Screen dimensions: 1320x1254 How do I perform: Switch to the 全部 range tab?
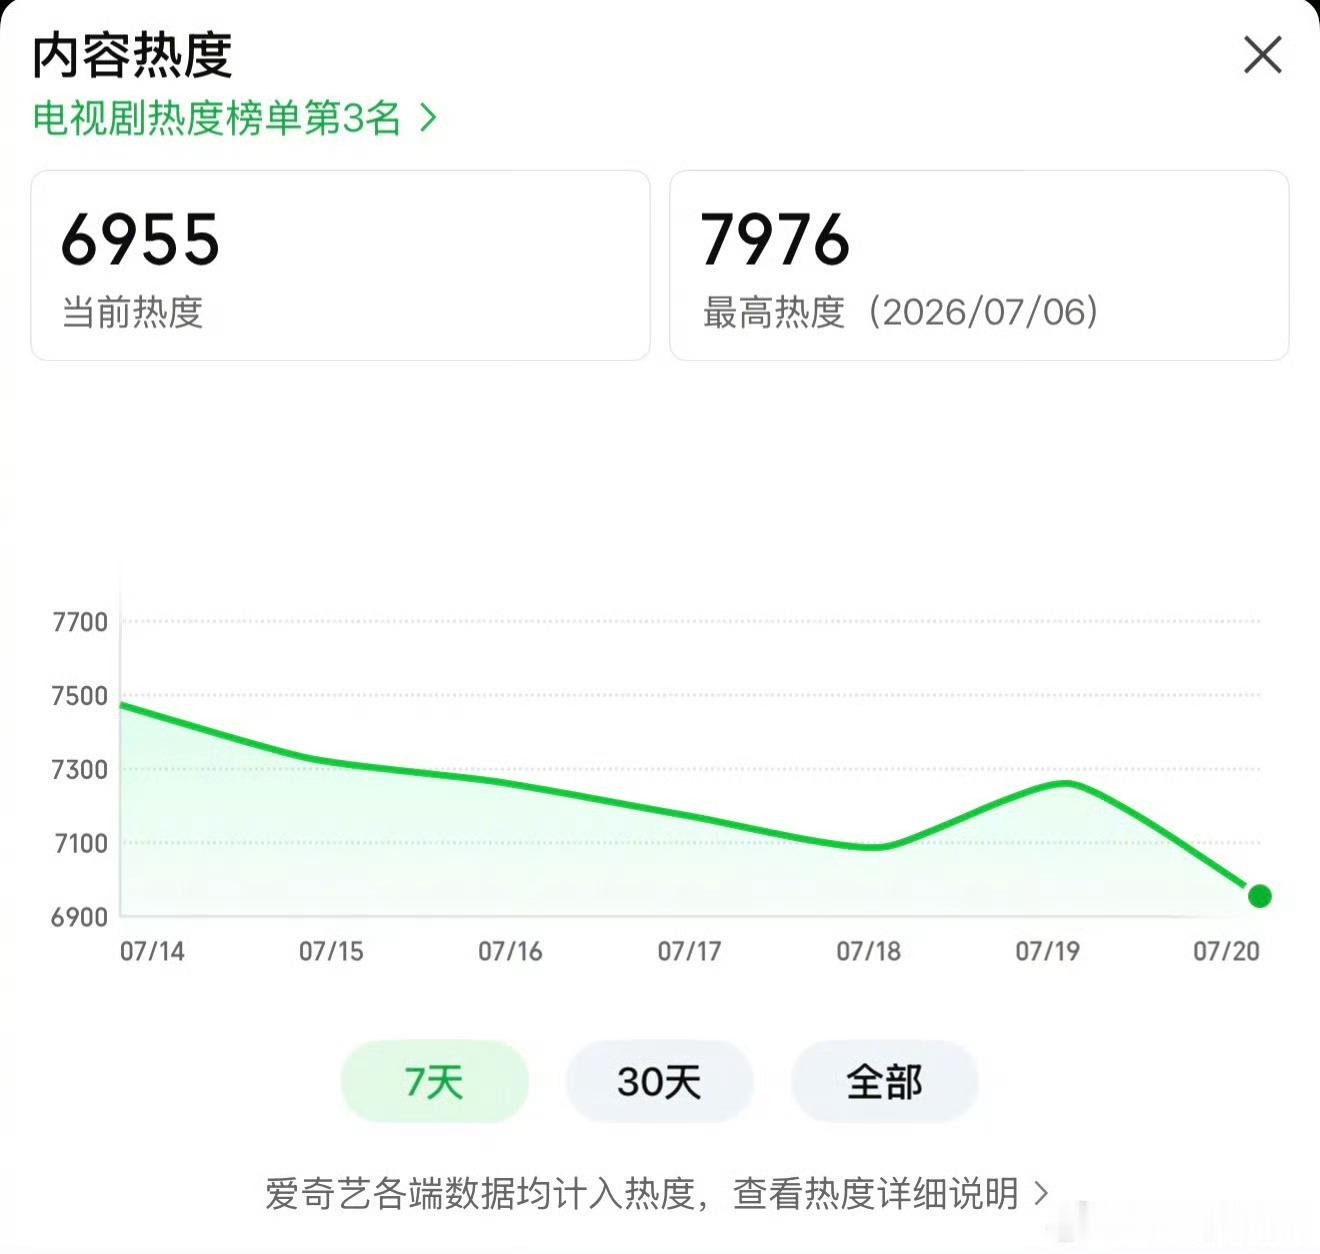pyautogui.click(x=884, y=1081)
